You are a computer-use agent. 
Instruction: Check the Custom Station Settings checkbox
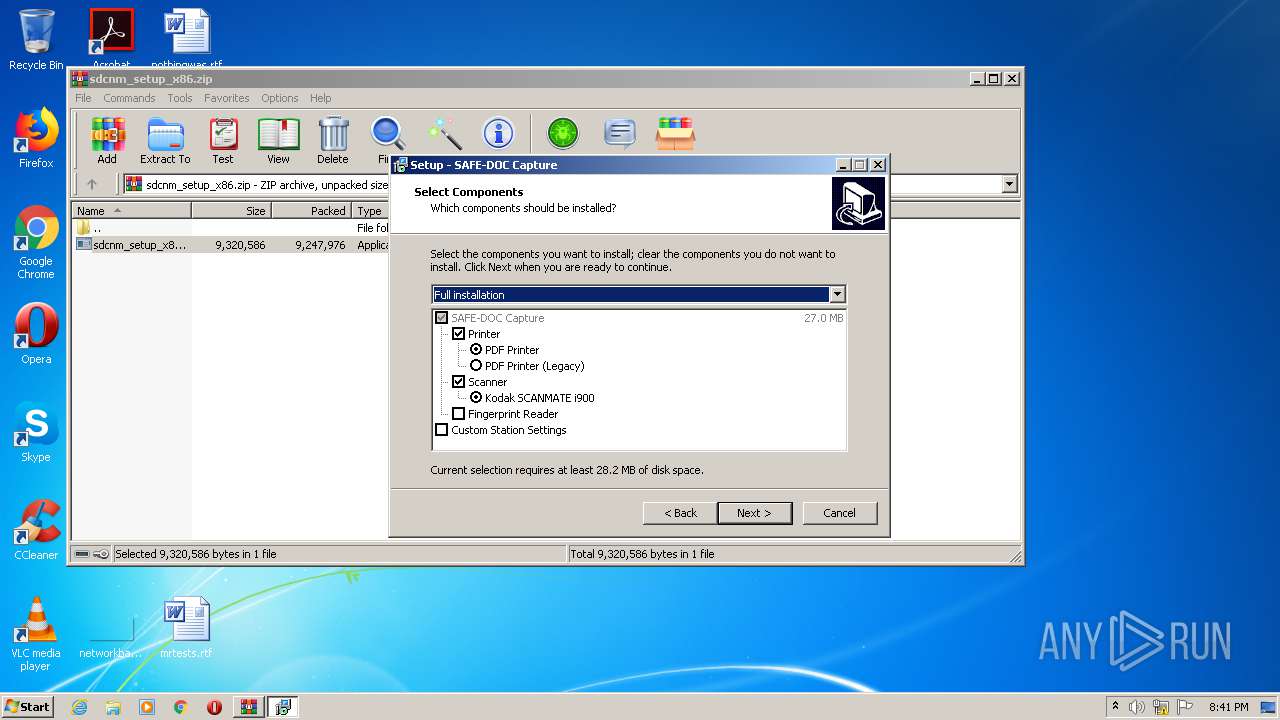(442, 430)
